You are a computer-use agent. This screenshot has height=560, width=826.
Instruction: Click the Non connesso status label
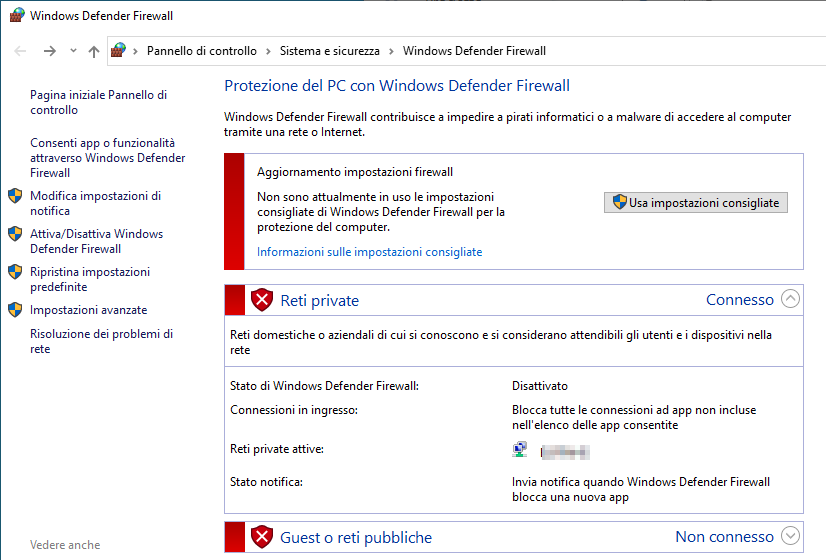click(x=724, y=536)
